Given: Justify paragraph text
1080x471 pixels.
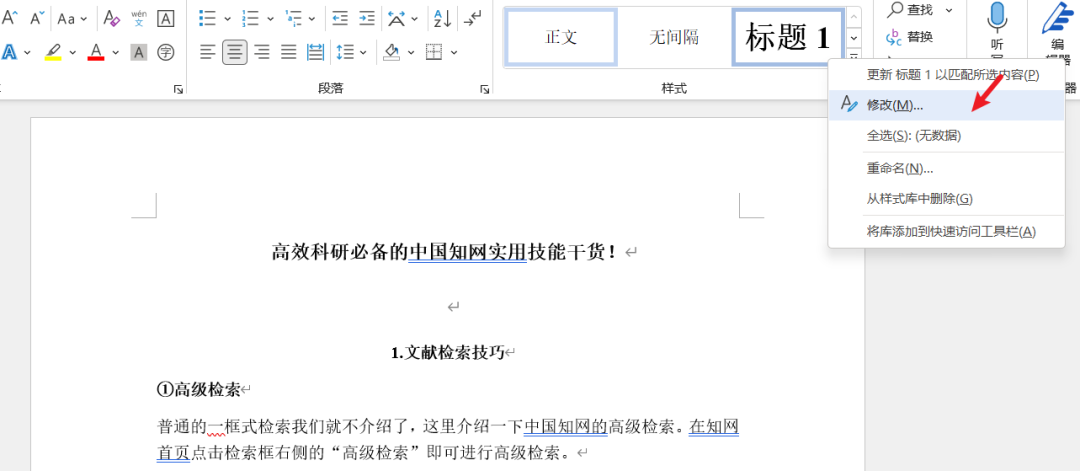Looking at the screenshot, I should [x=289, y=52].
